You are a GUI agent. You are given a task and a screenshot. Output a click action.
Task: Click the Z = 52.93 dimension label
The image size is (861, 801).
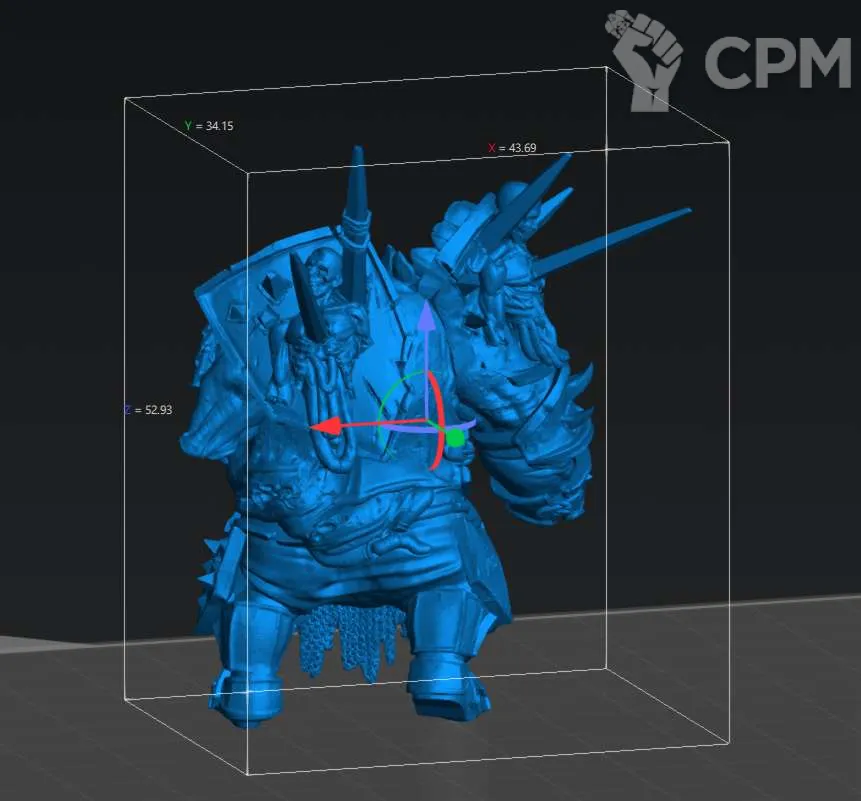click(149, 410)
